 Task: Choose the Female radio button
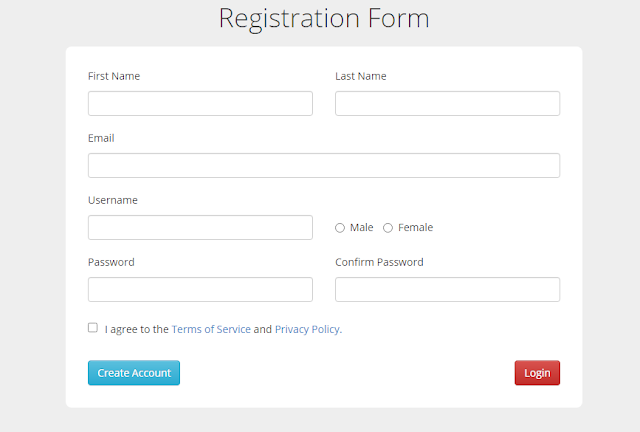point(388,228)
